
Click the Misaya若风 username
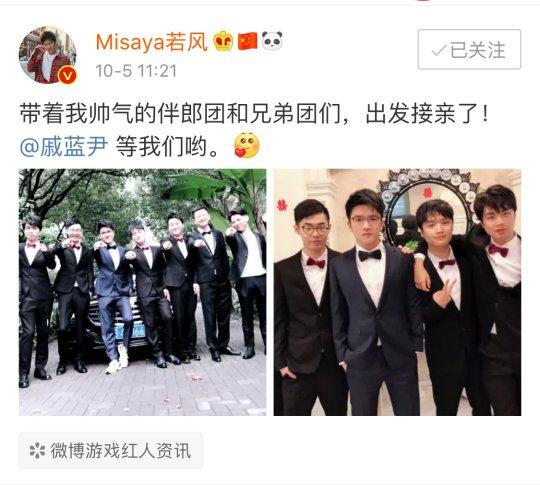point(152,42)
